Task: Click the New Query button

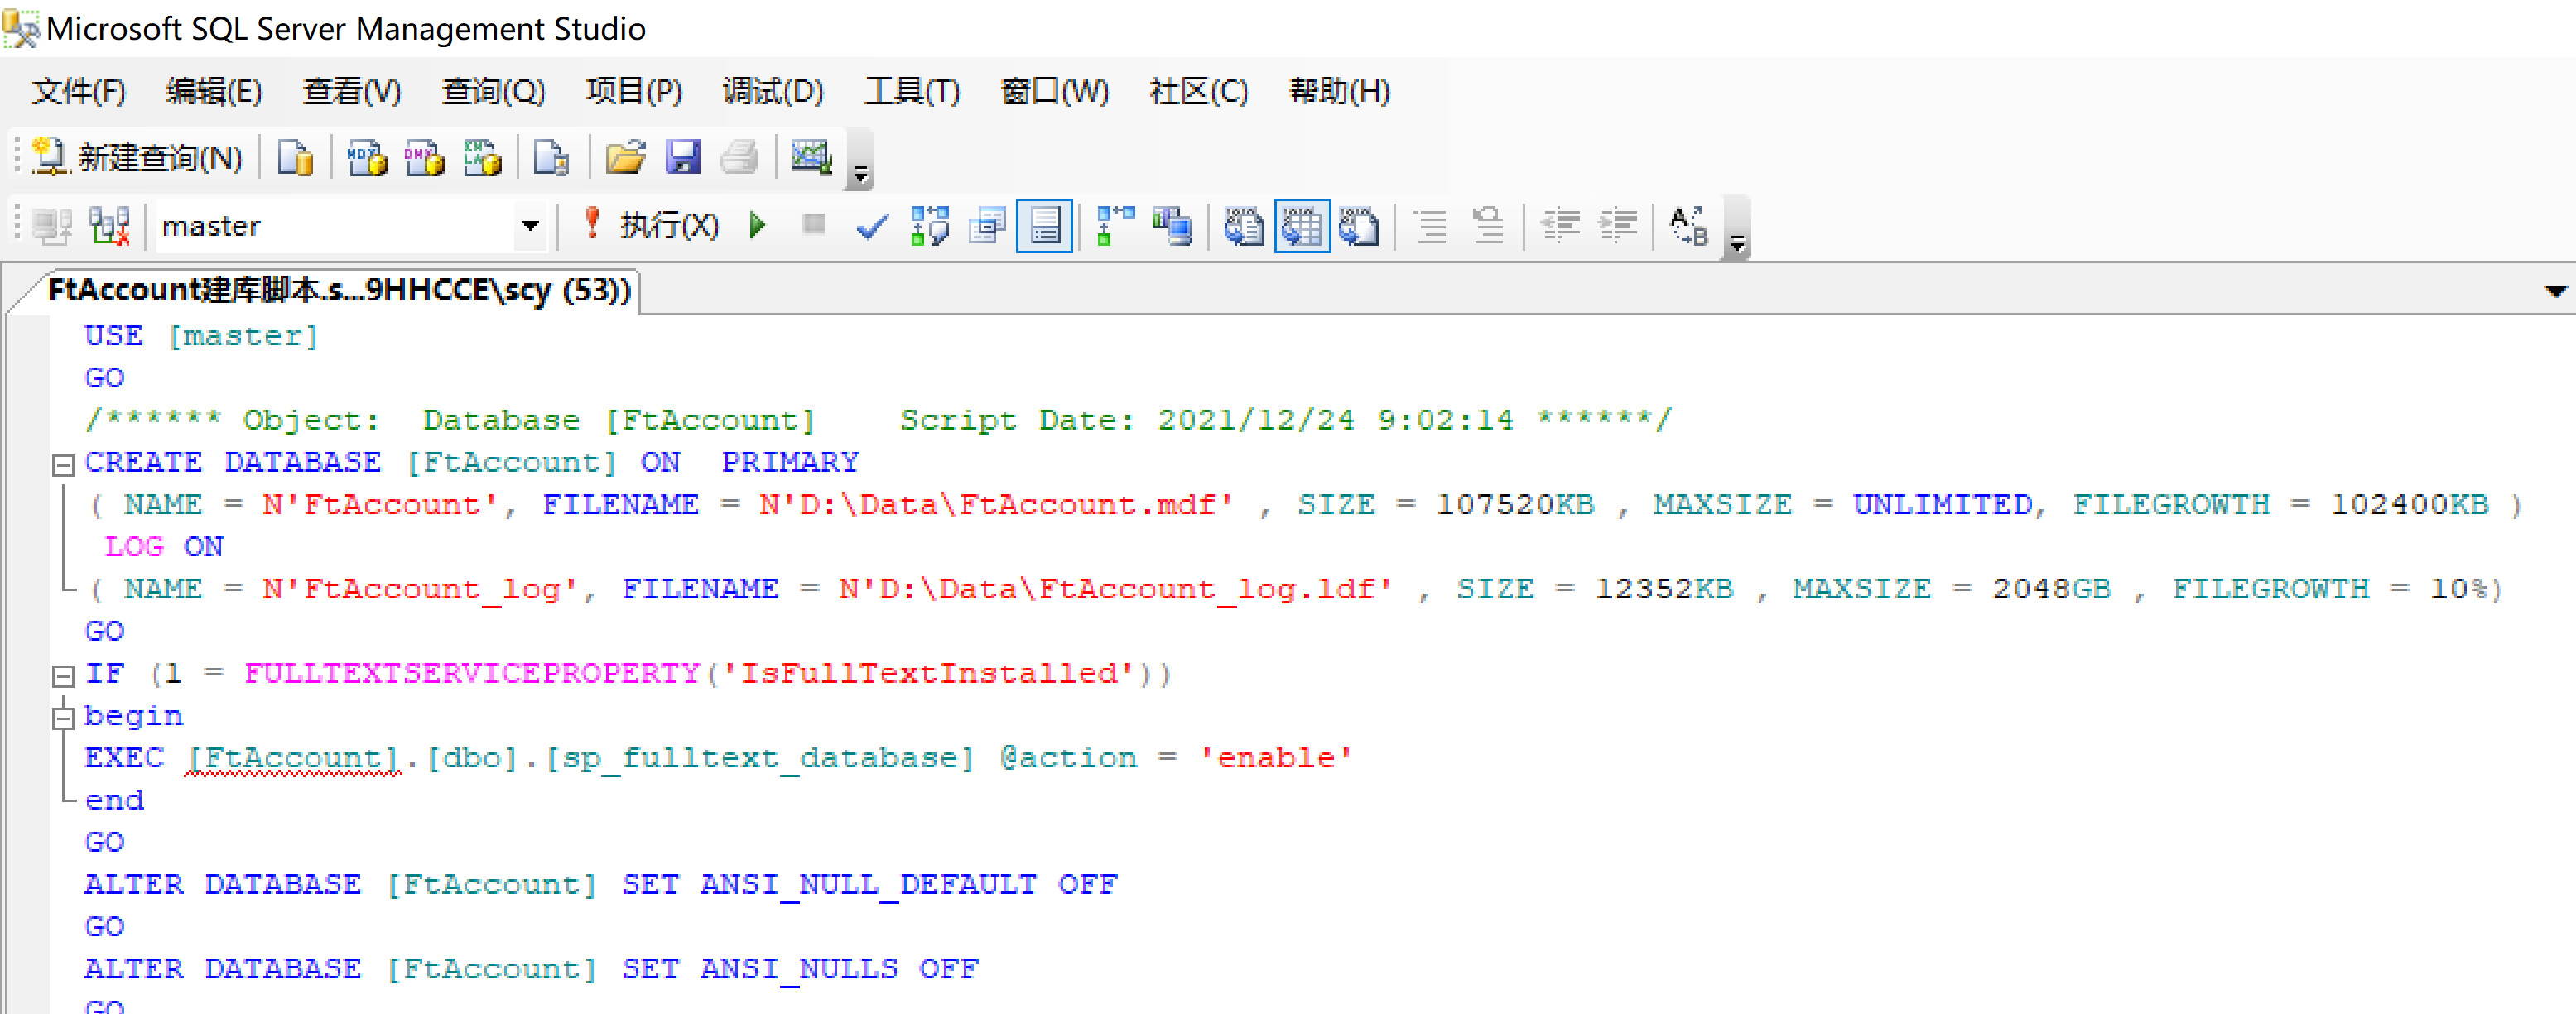Action: (x=137, y=157)
